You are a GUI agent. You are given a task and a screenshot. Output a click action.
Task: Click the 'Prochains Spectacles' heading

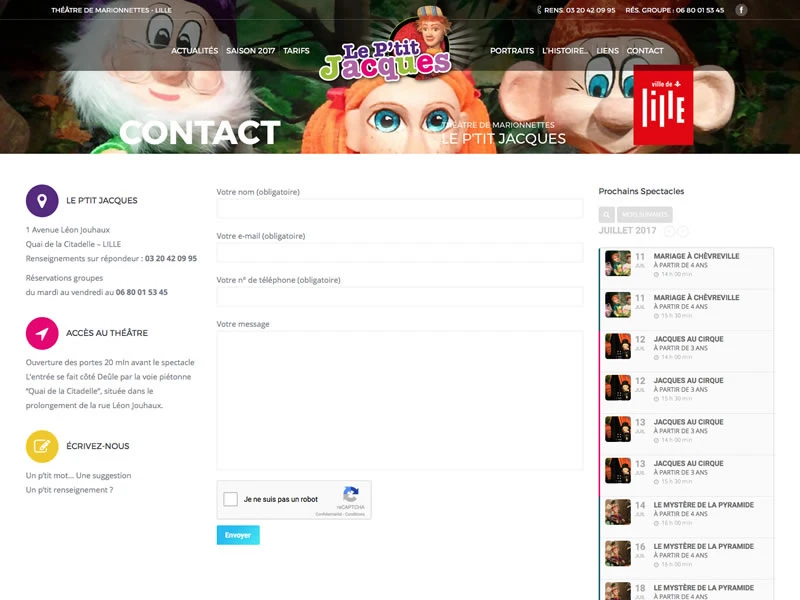641,191
